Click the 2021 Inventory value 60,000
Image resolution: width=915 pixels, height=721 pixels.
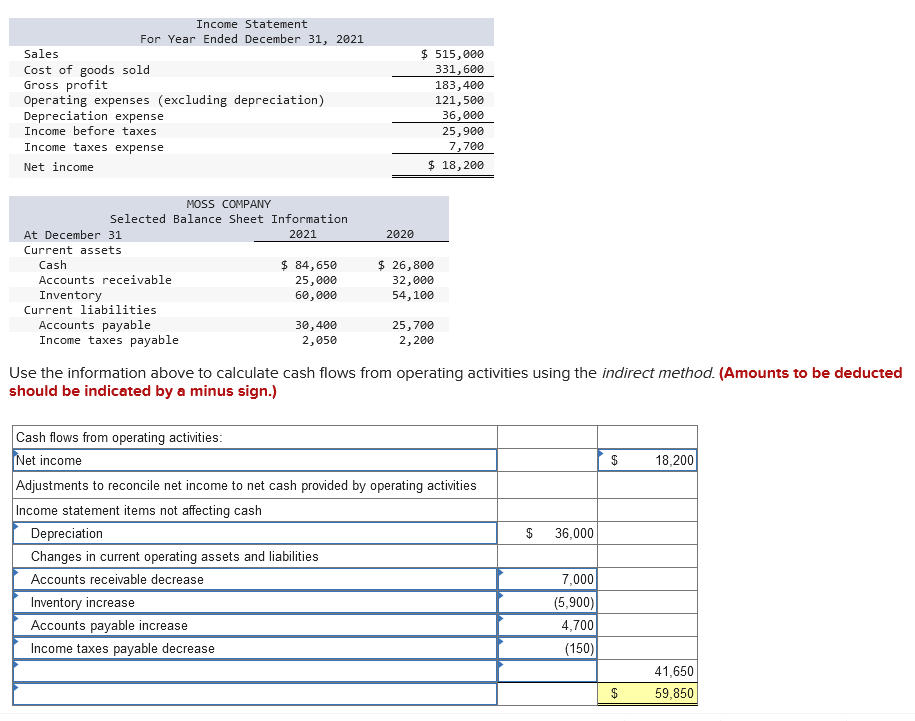316,295
